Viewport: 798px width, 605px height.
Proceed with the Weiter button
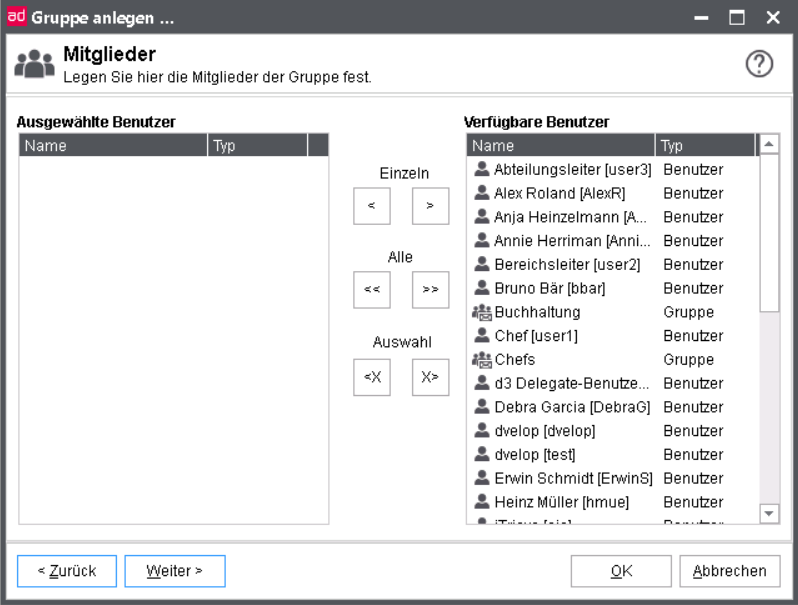click(x=175, y=571)
